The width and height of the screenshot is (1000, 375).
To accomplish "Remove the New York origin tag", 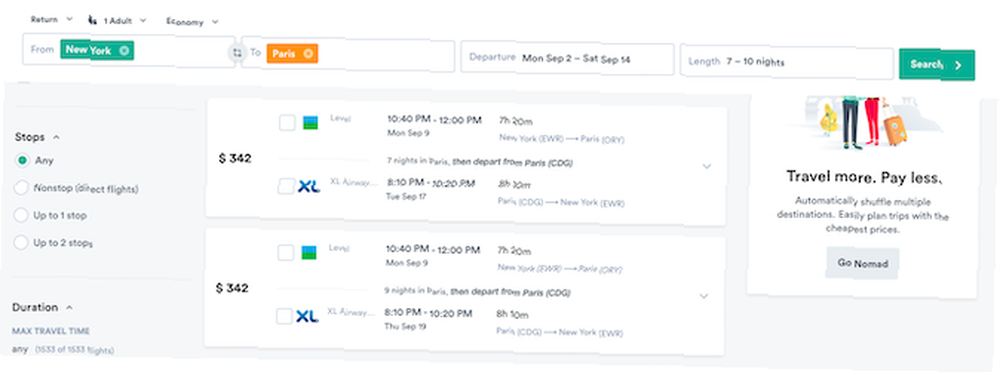I will [124, 50].
